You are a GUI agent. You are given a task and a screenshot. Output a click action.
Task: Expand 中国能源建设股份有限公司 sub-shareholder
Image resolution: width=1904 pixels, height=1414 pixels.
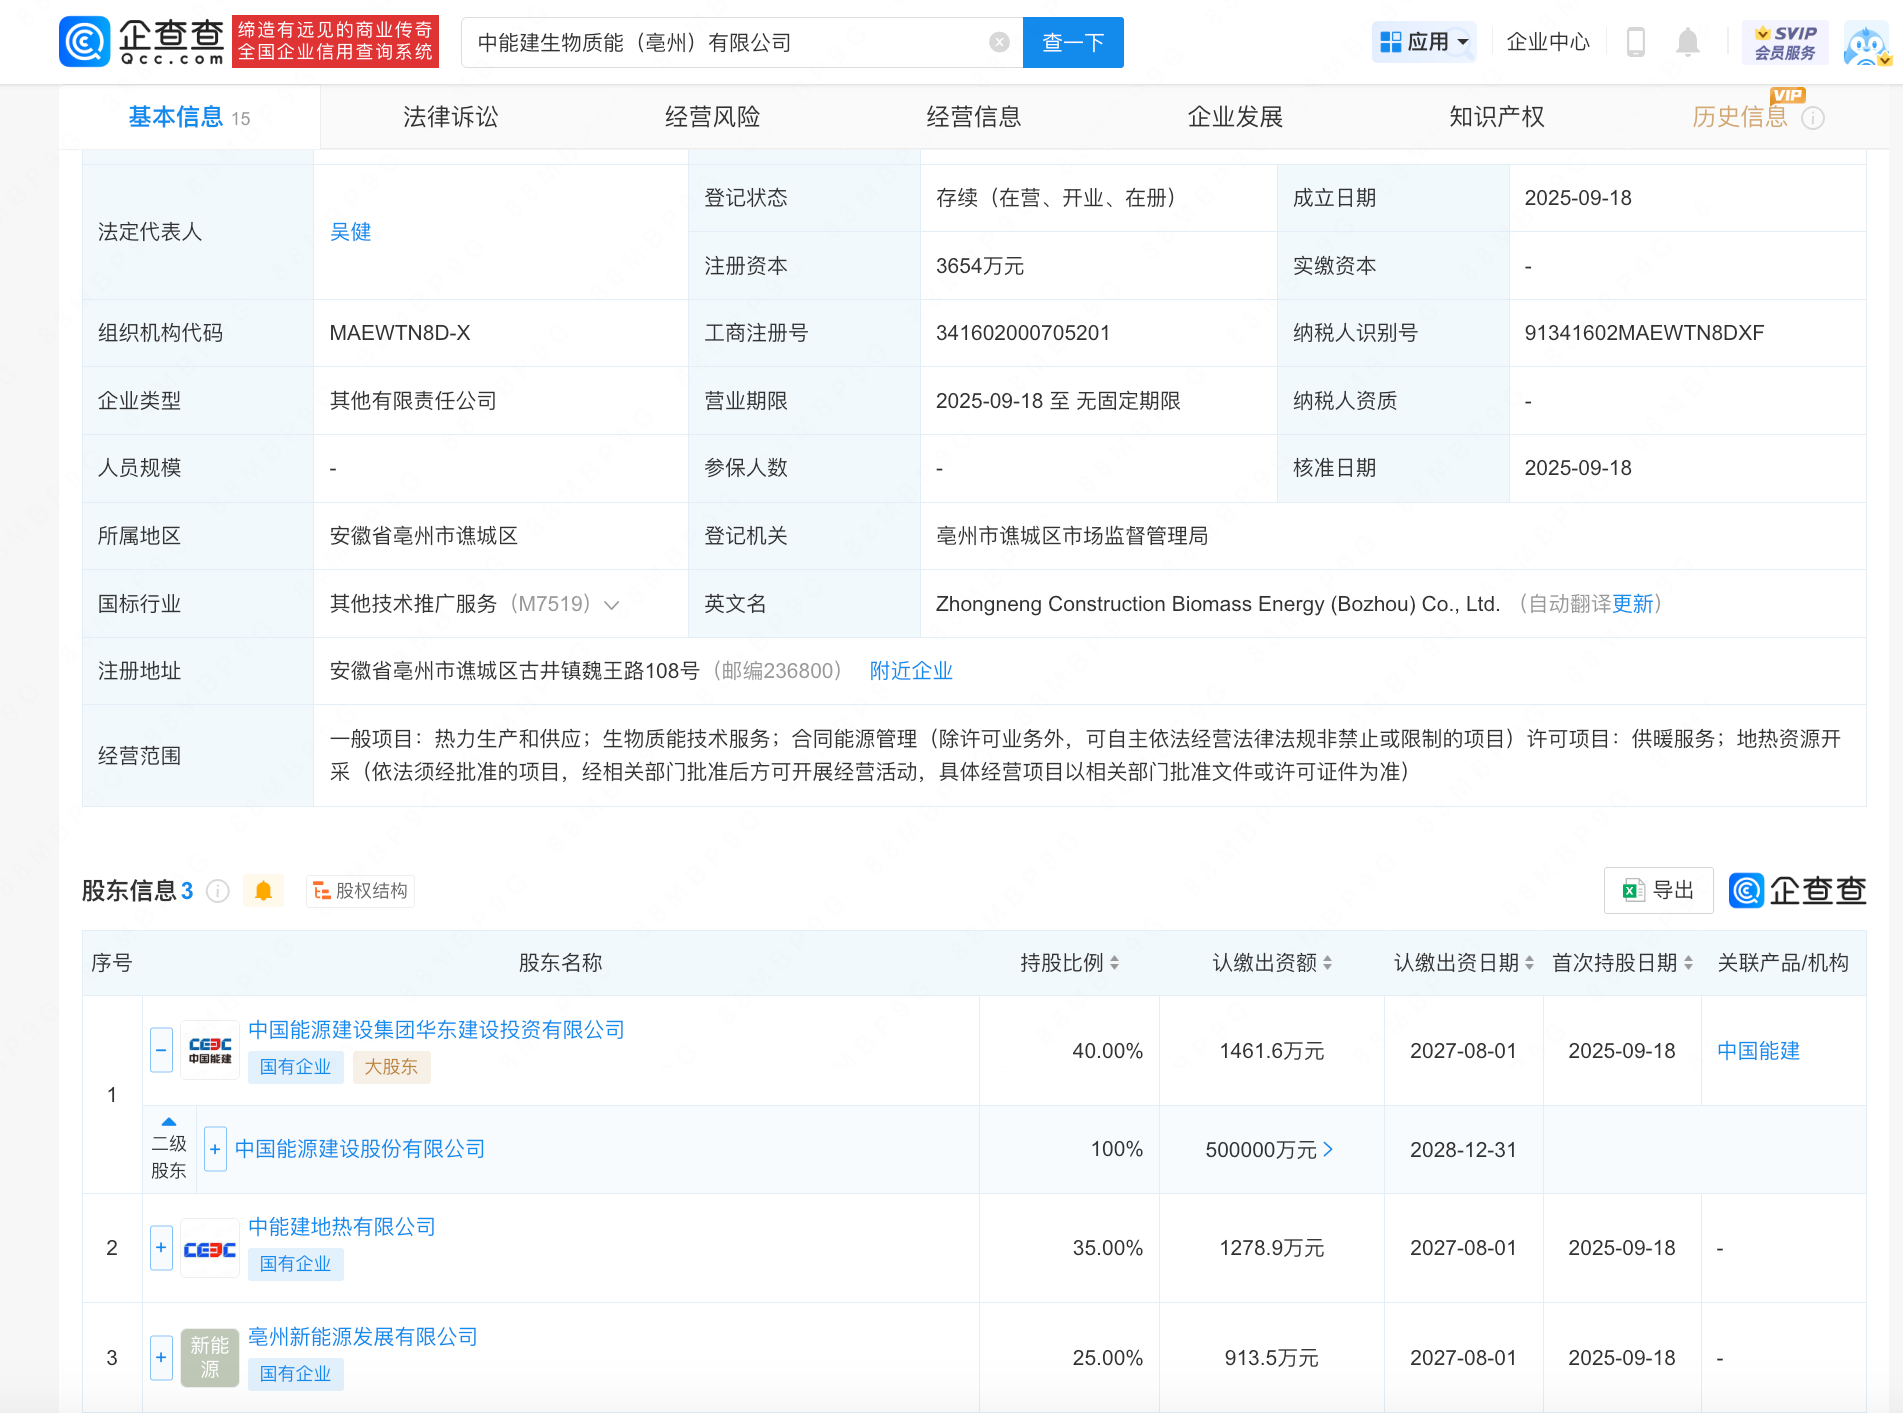215,1149
